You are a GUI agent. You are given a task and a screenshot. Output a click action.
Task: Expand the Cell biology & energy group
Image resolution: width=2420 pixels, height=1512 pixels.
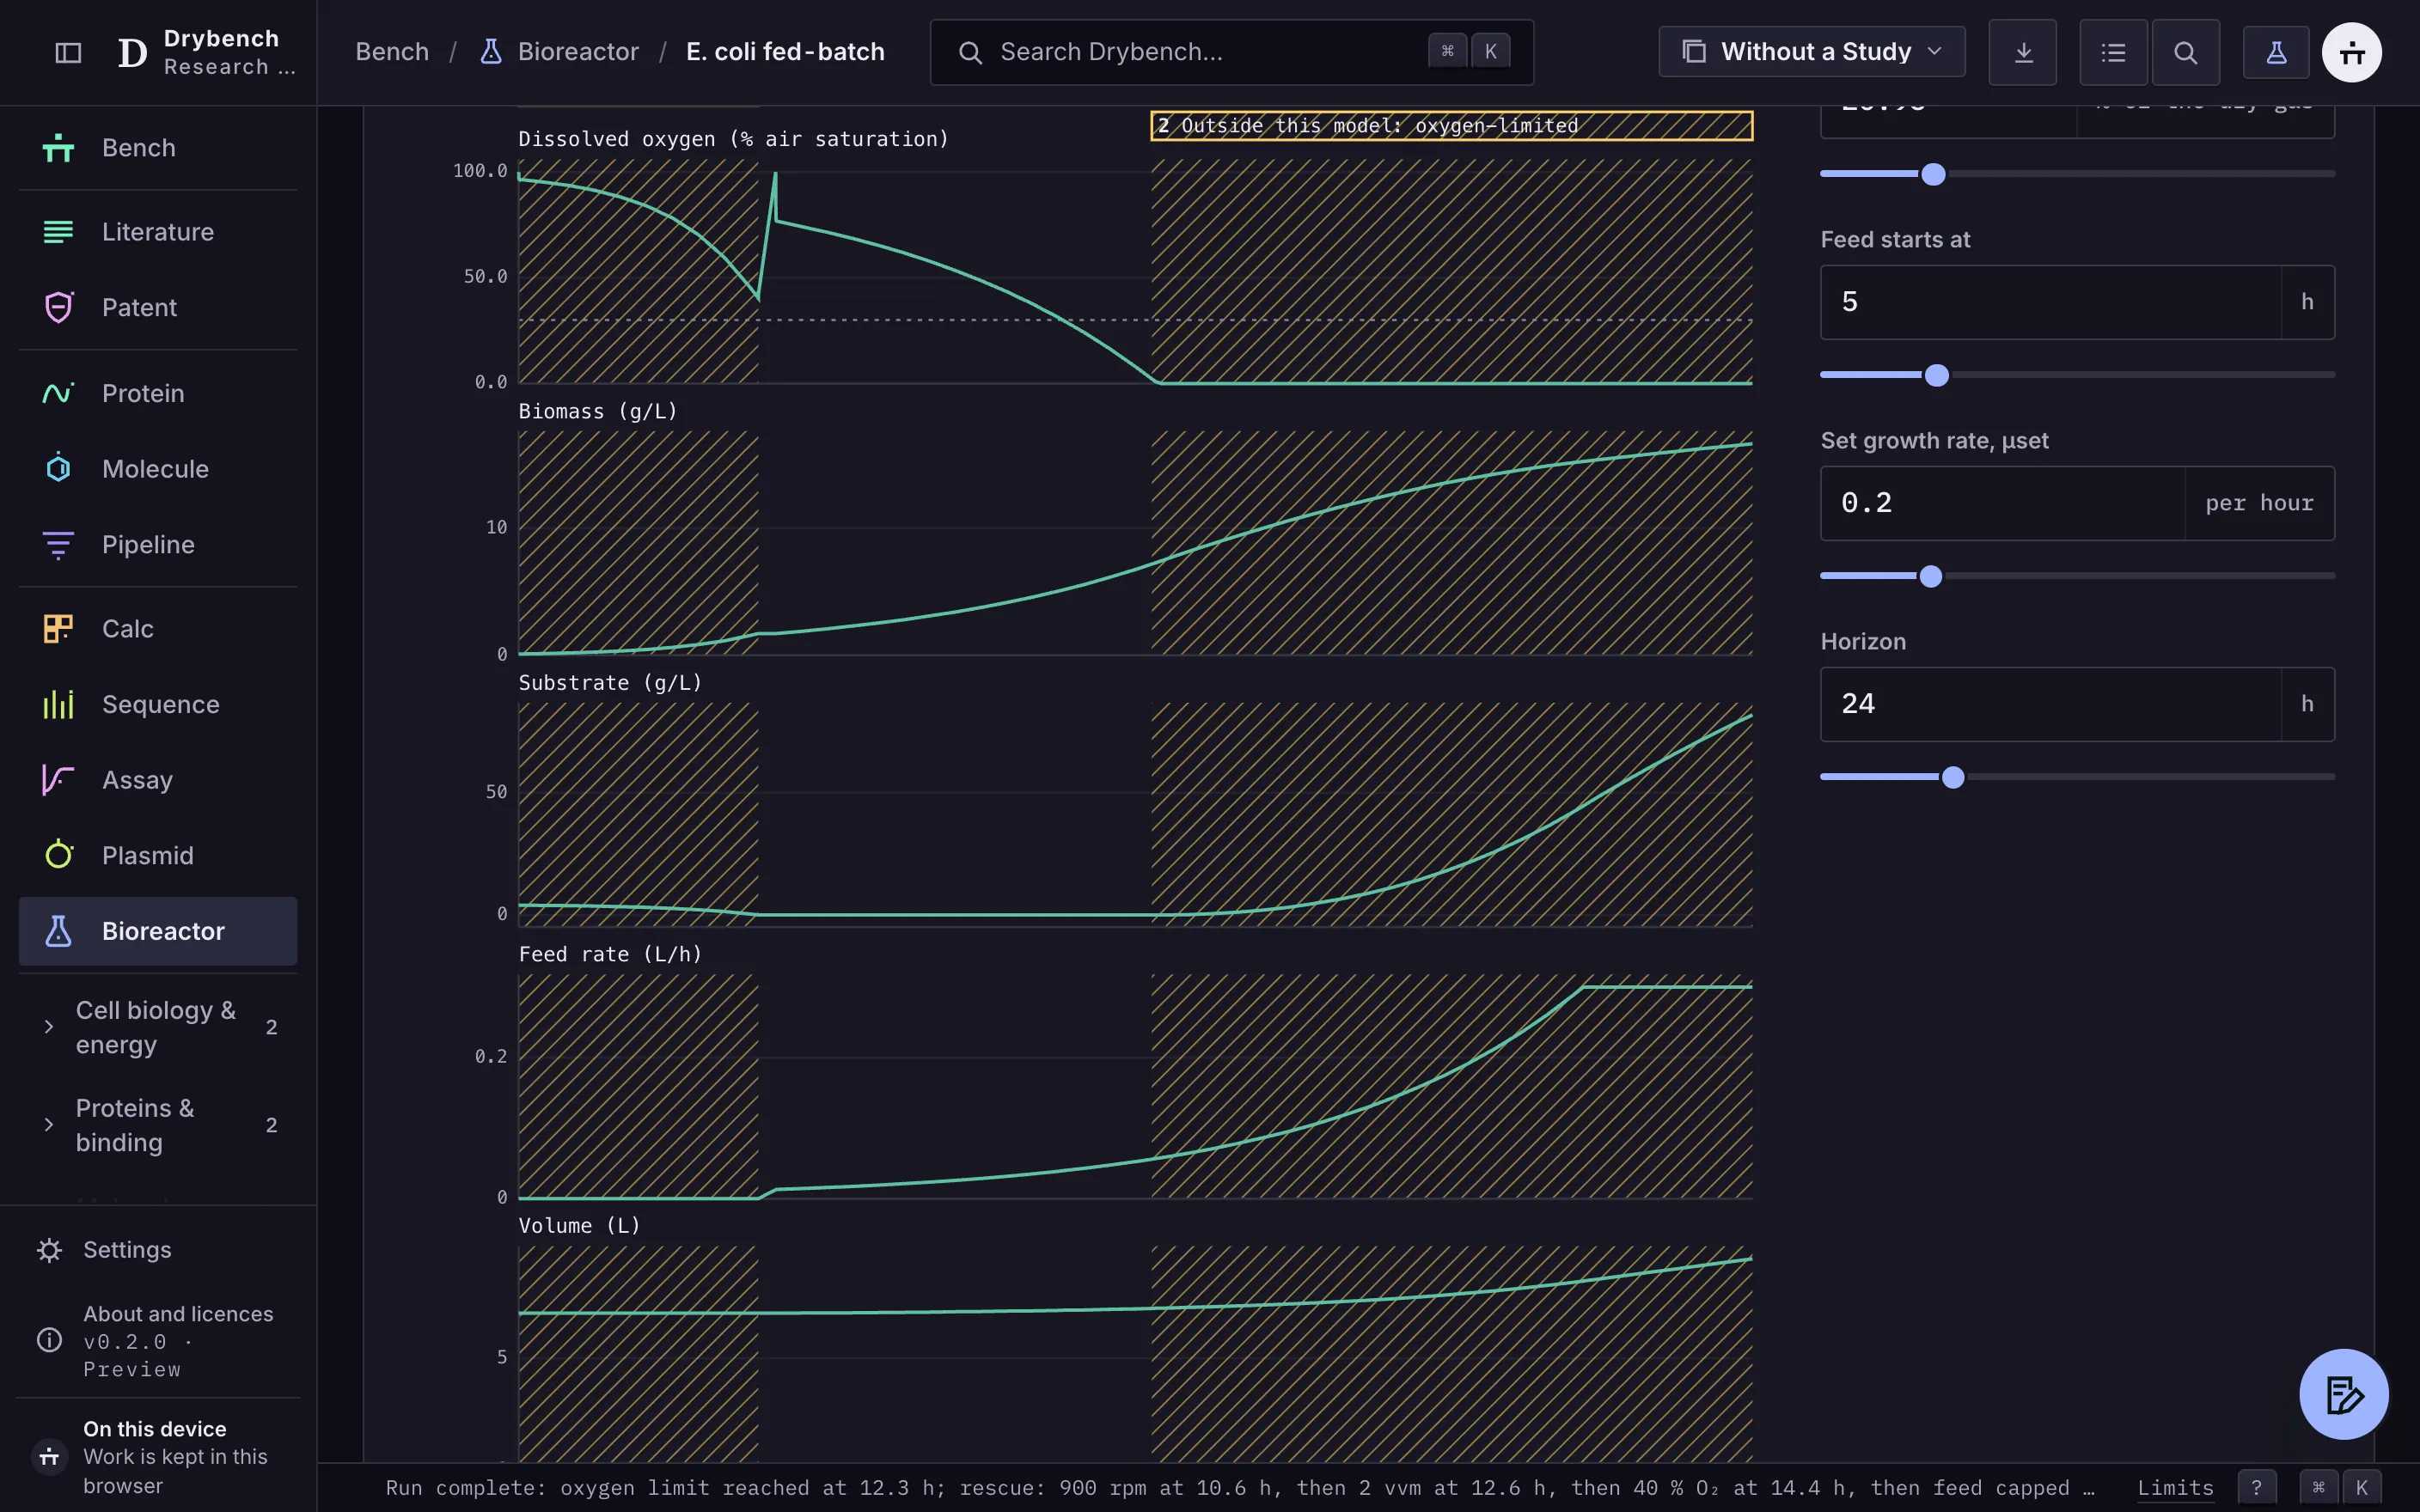click(x=158, y=1027)
